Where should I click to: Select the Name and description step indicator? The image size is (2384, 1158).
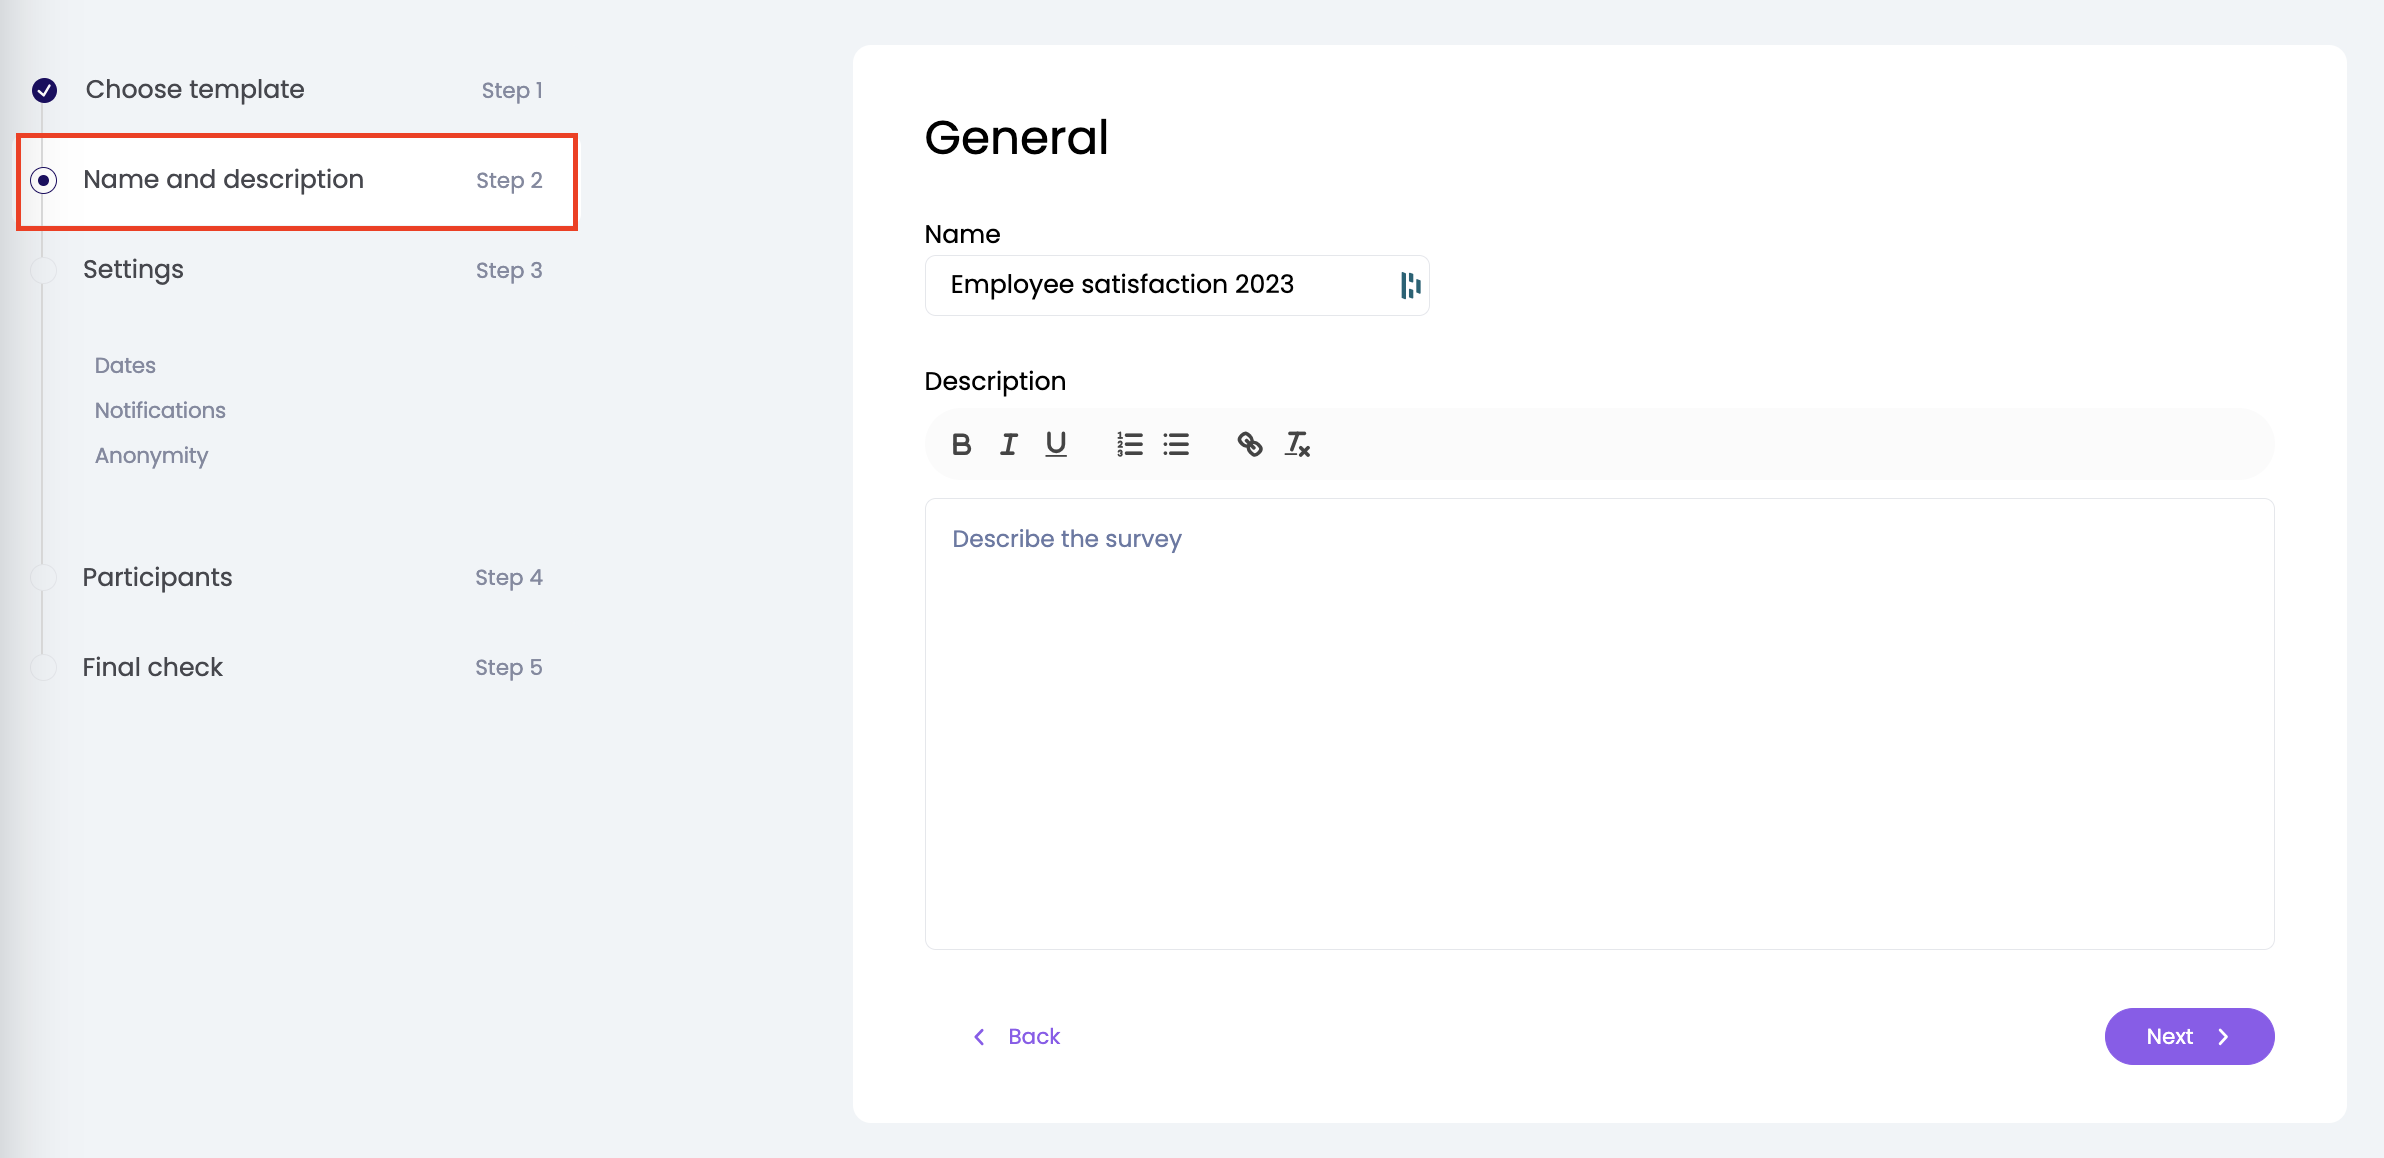44,181
